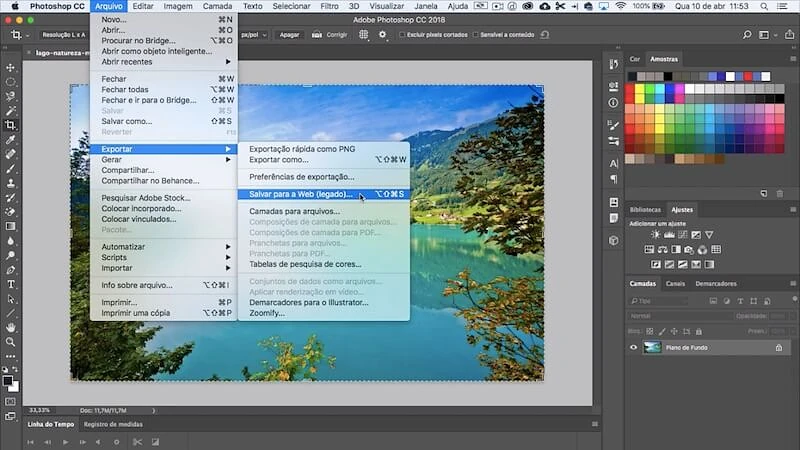800x450 pixels.
Task: Click the lock icon on Plano de Fundo layer
Action: (779, 347)
